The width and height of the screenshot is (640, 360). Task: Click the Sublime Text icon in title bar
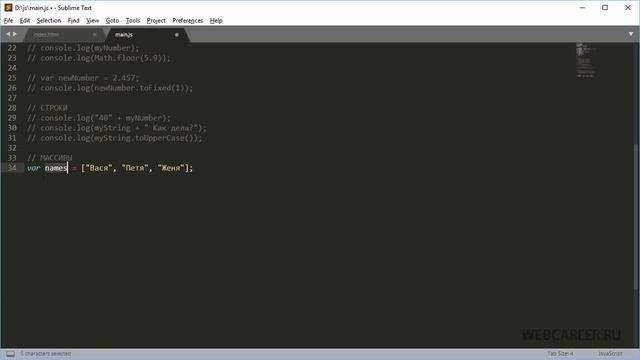tap(8, 7)
